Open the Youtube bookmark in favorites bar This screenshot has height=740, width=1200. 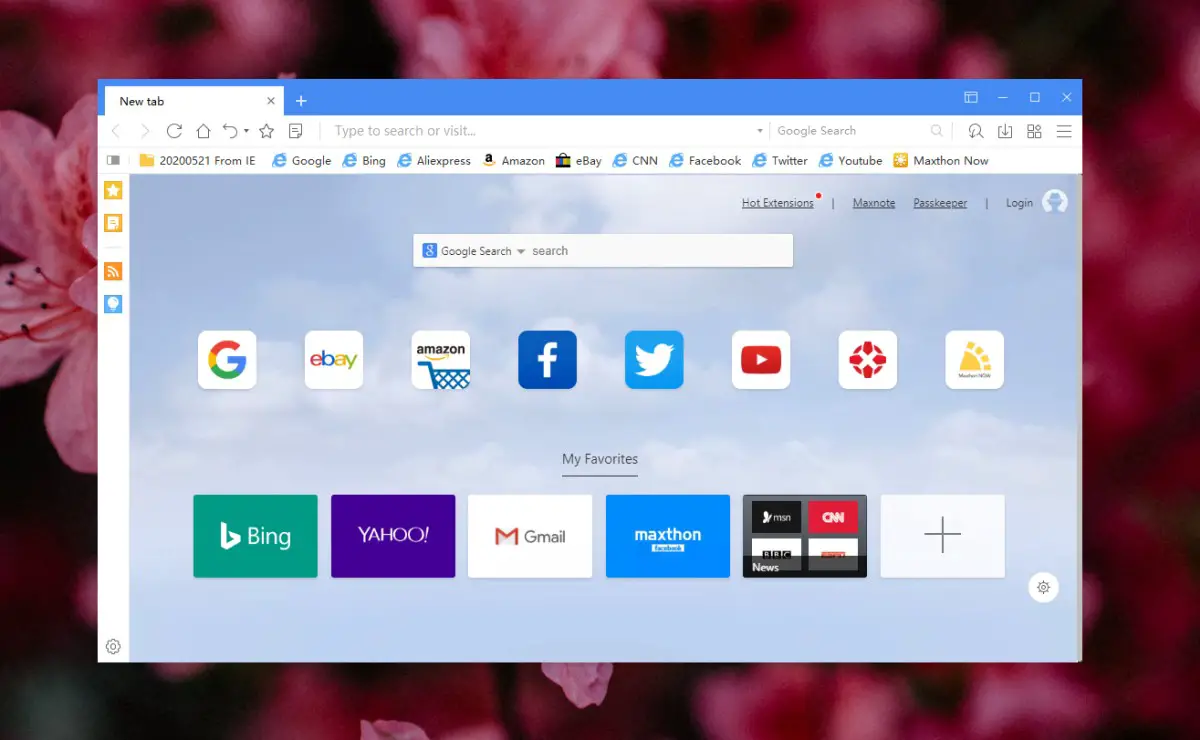pyautogui.click(x=850, y=160)
